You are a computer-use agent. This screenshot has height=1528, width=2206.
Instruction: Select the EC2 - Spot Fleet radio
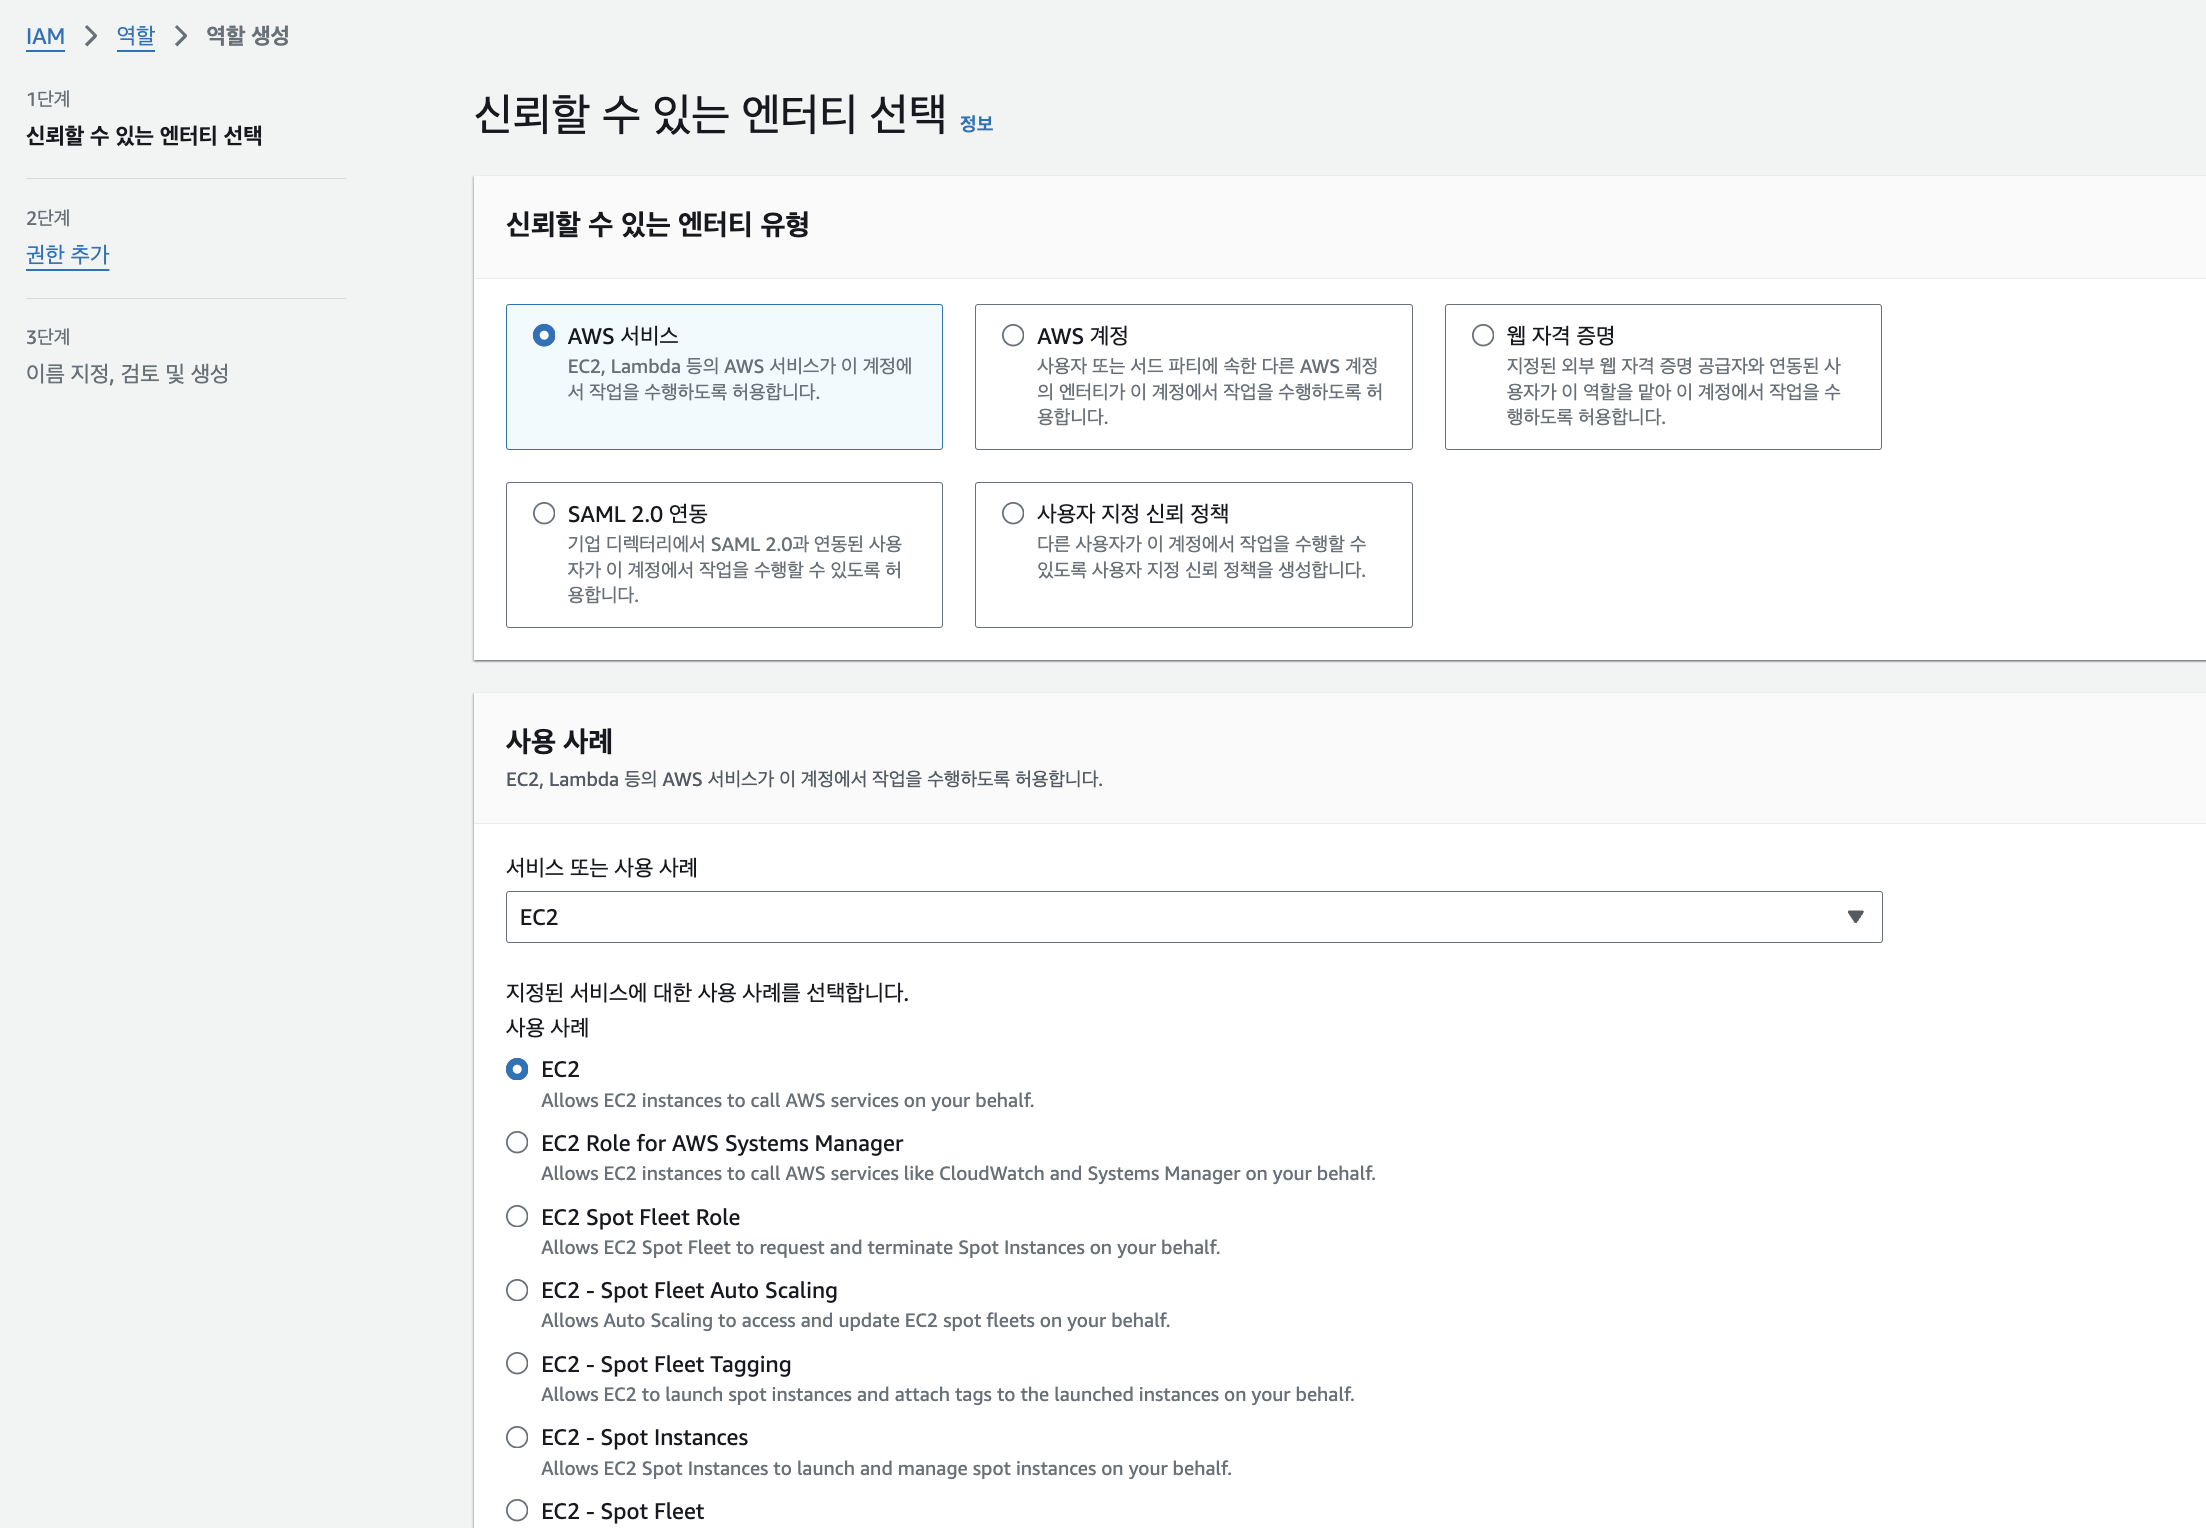(517, 1510)
